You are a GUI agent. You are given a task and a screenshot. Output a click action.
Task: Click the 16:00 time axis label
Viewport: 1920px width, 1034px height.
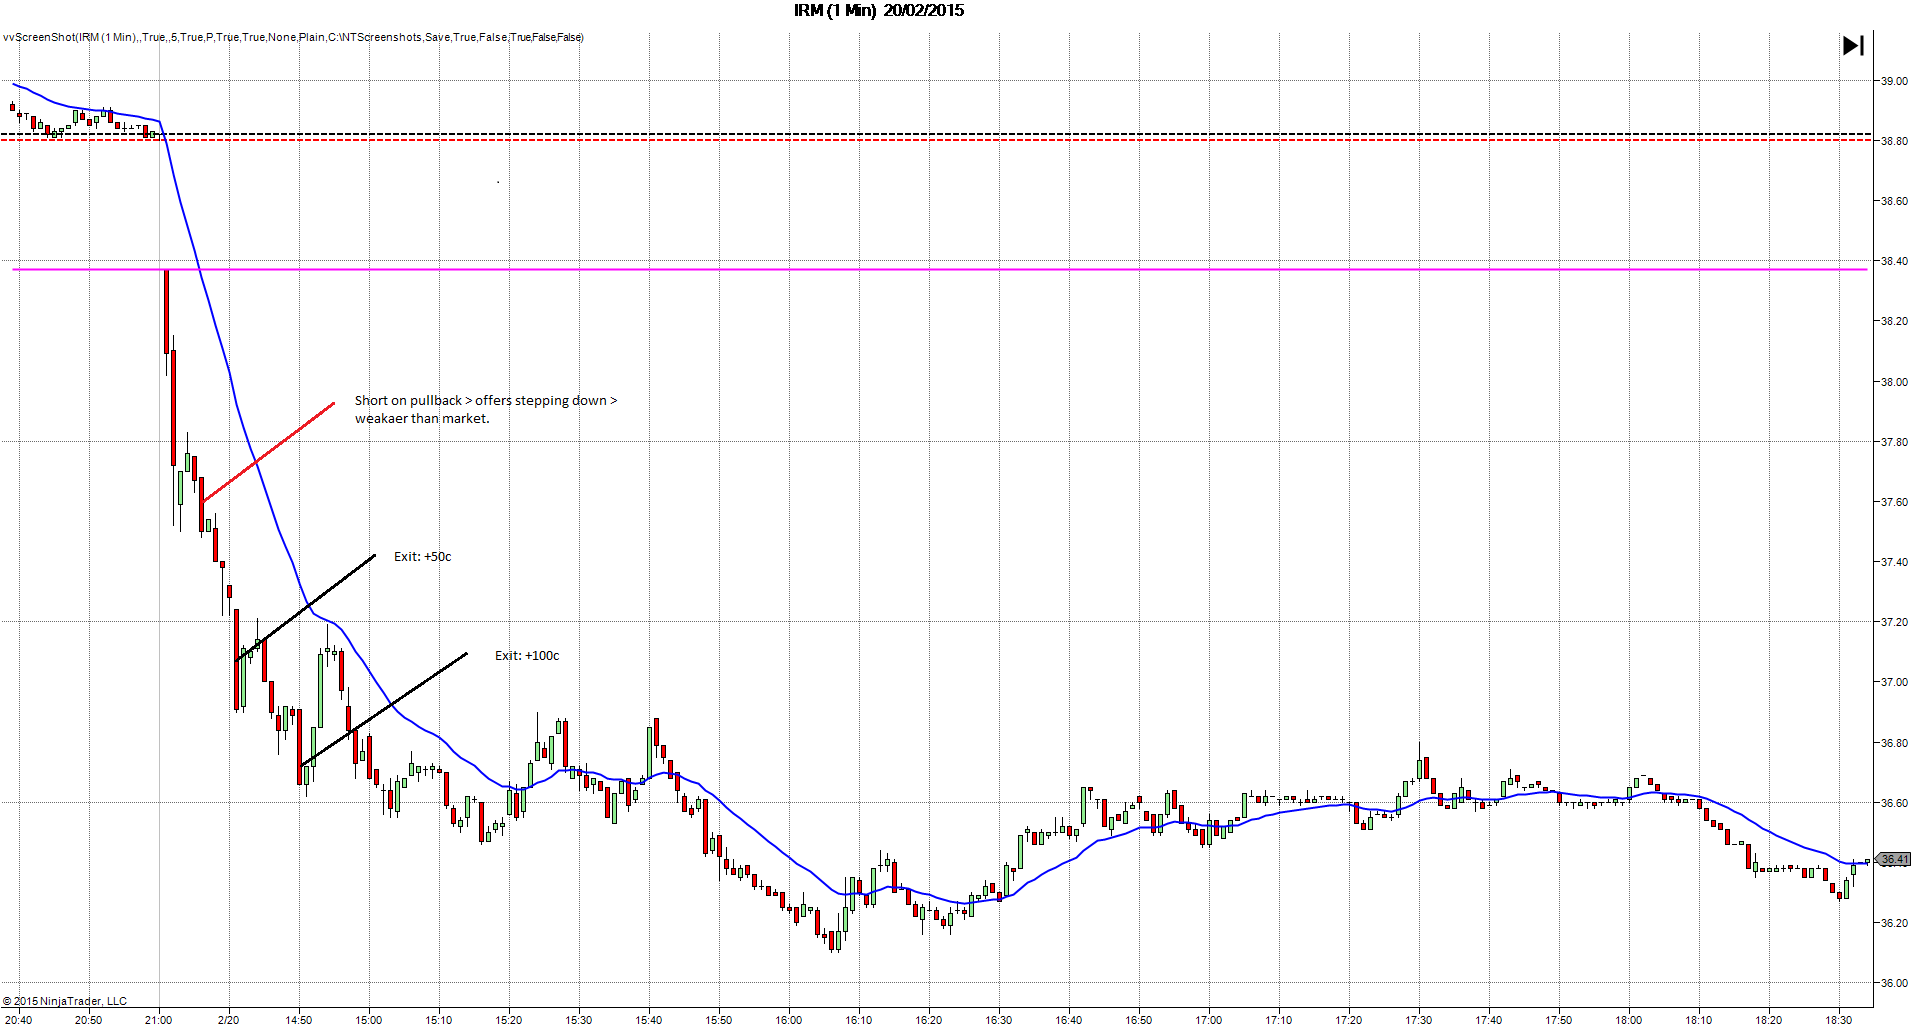(x=788, y=1020)
